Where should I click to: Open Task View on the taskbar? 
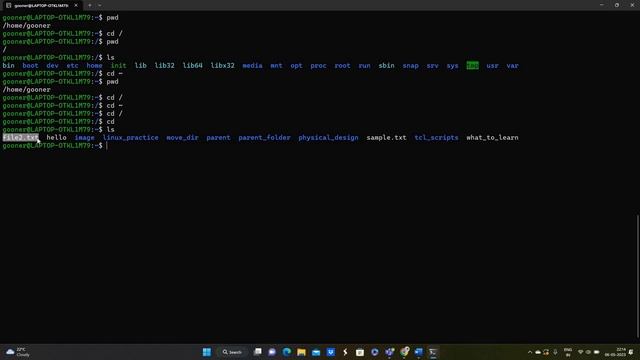pyautogui.click(x=258, y=352)
